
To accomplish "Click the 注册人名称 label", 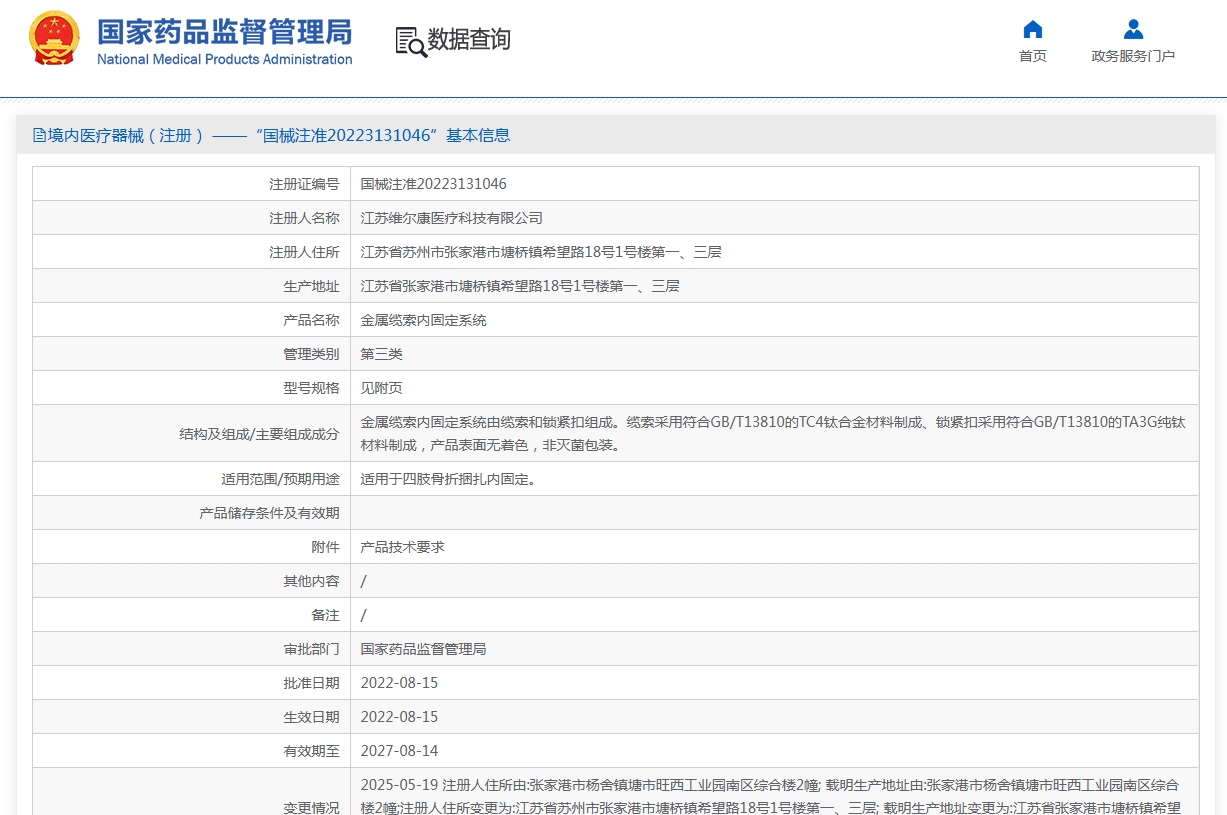I will (304, 218).
